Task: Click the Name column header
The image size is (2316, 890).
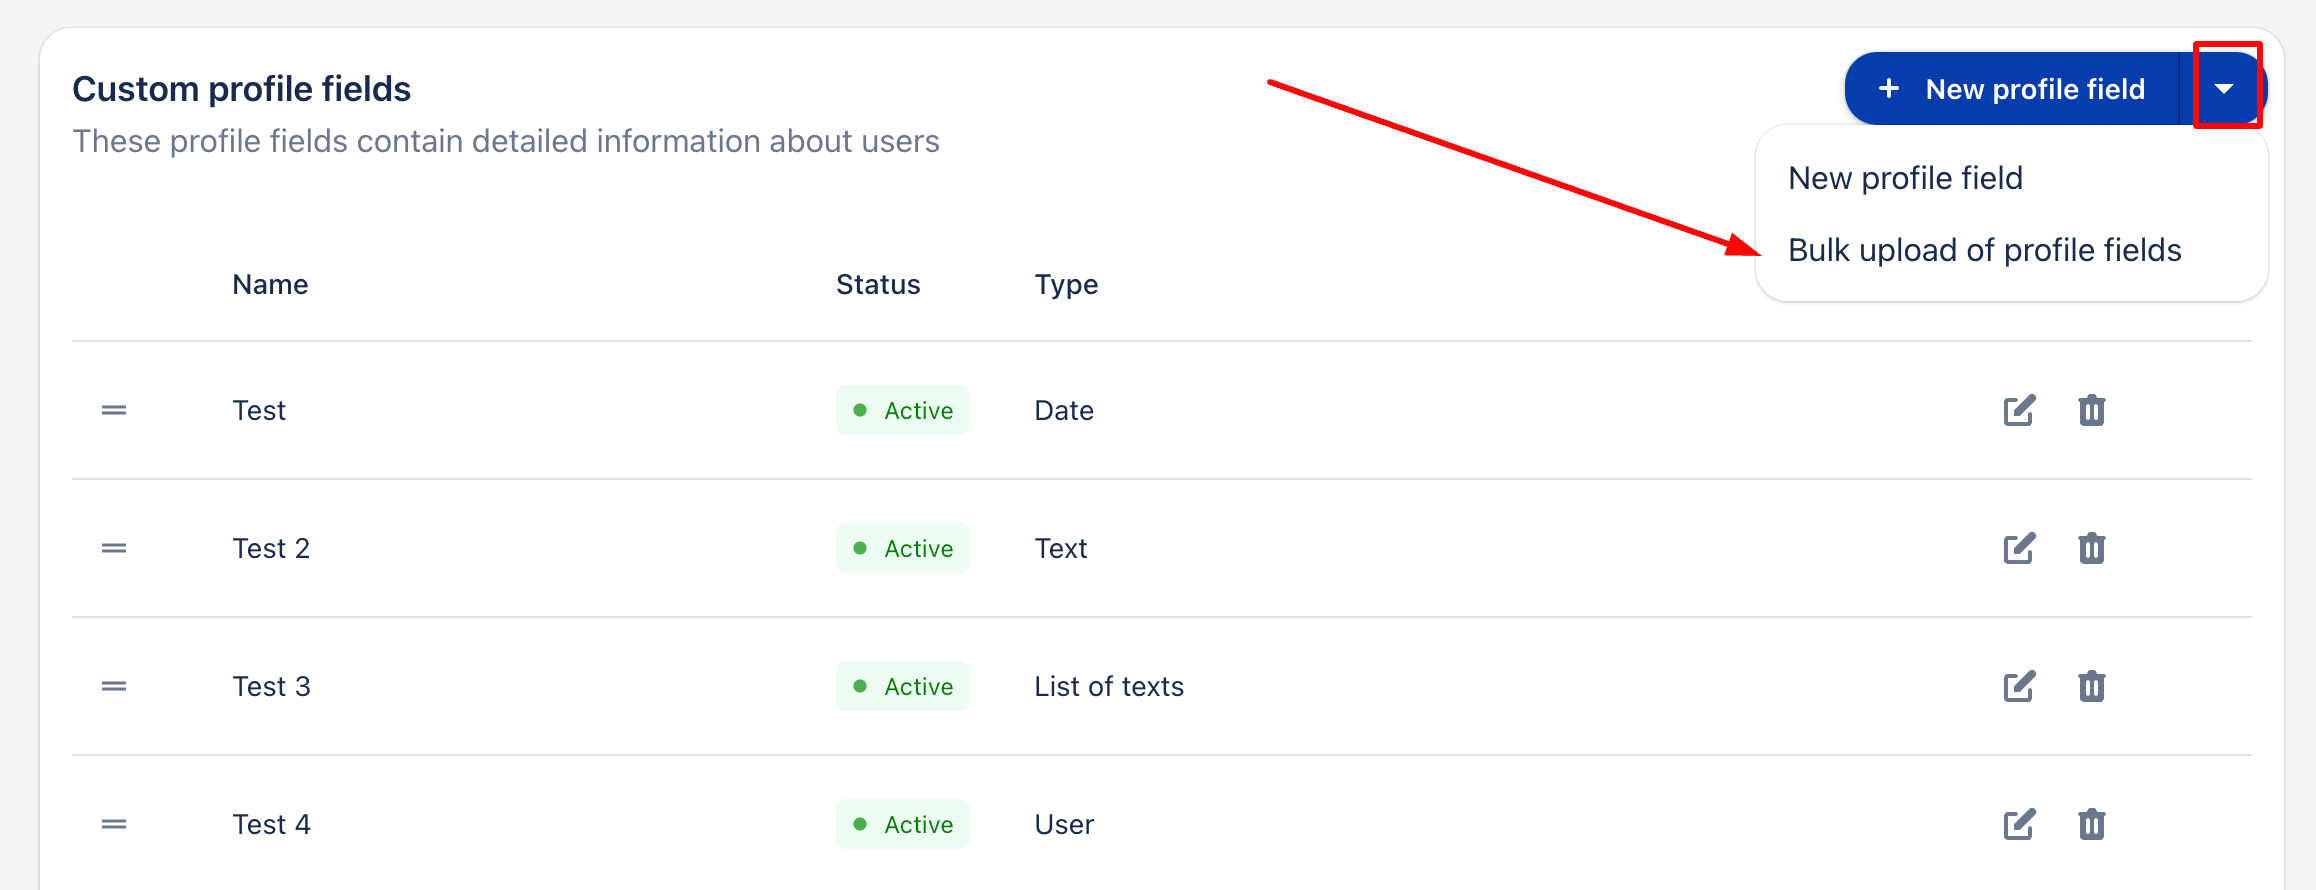Action: (x=270, y=285)
